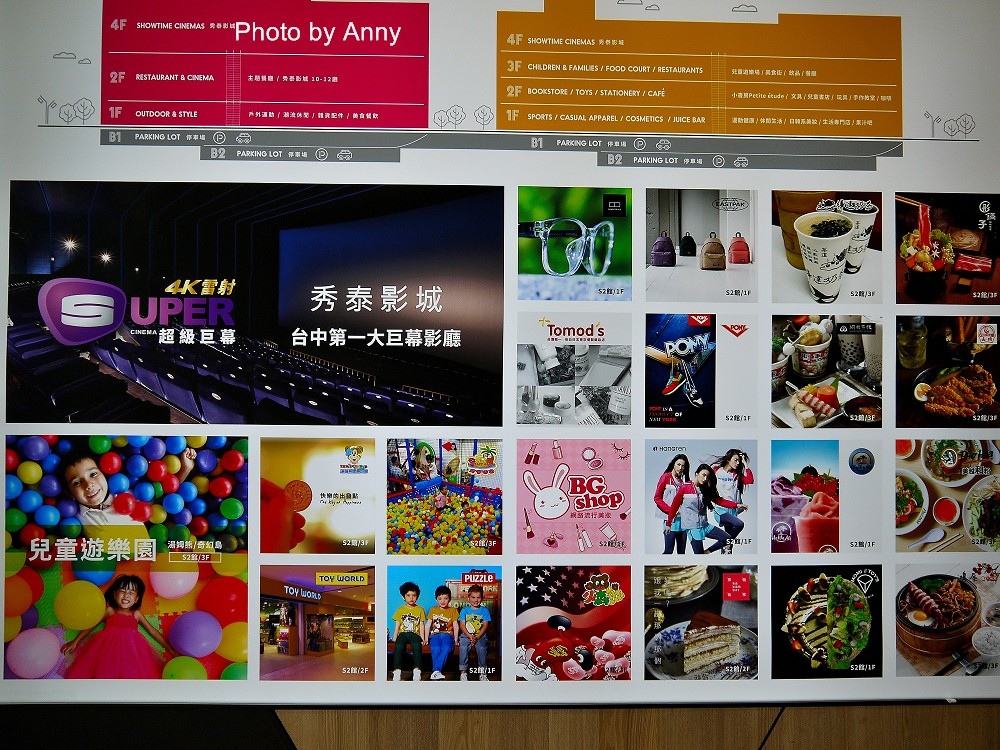The image size is (1000, 750).
Task: Open the Puzzle three kids tile
Action: pyautogui.click(x=445, y=623)
